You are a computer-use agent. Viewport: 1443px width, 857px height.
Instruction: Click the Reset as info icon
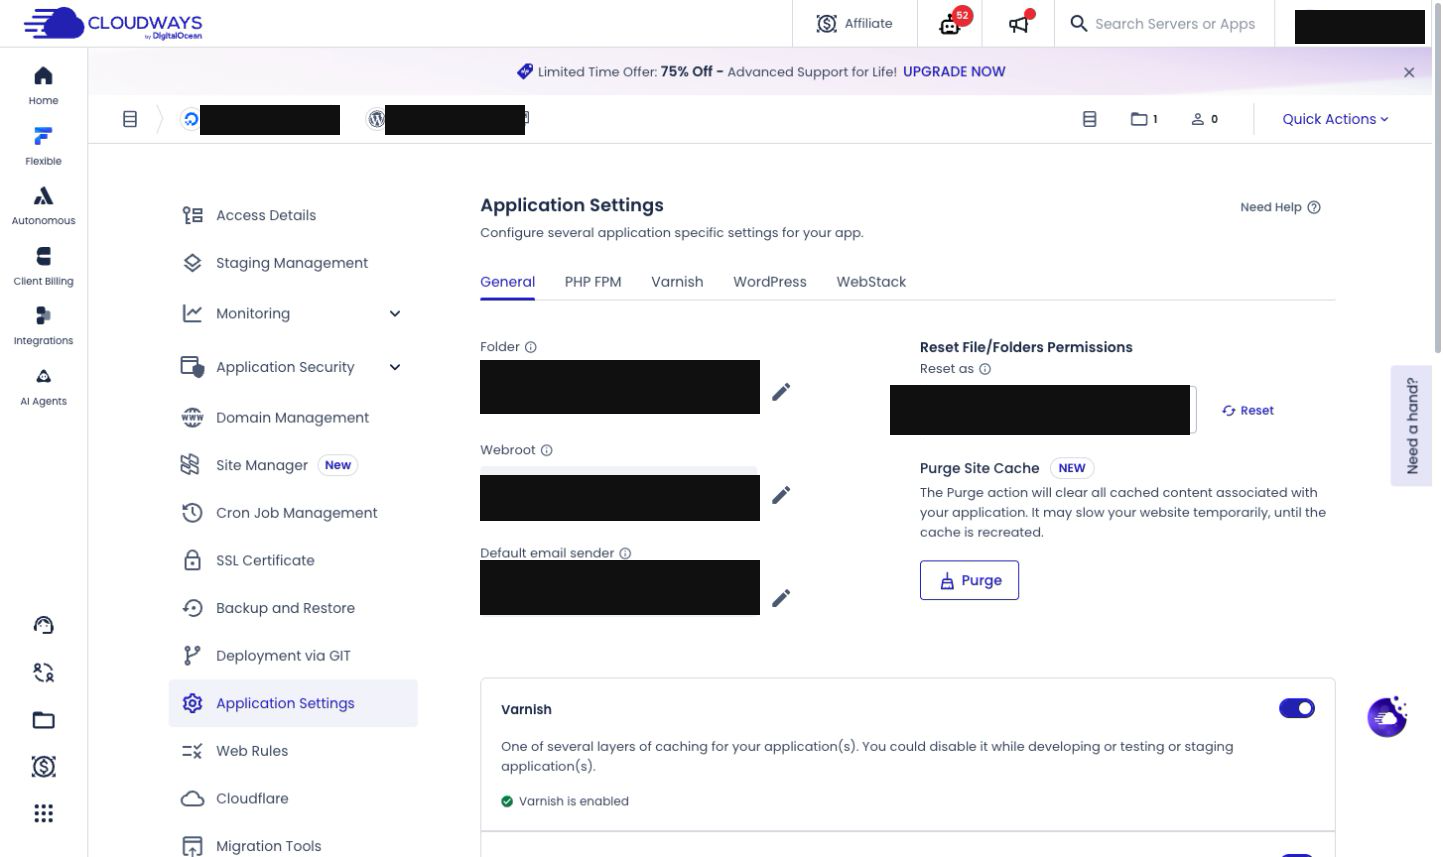[x=985, y=369]
